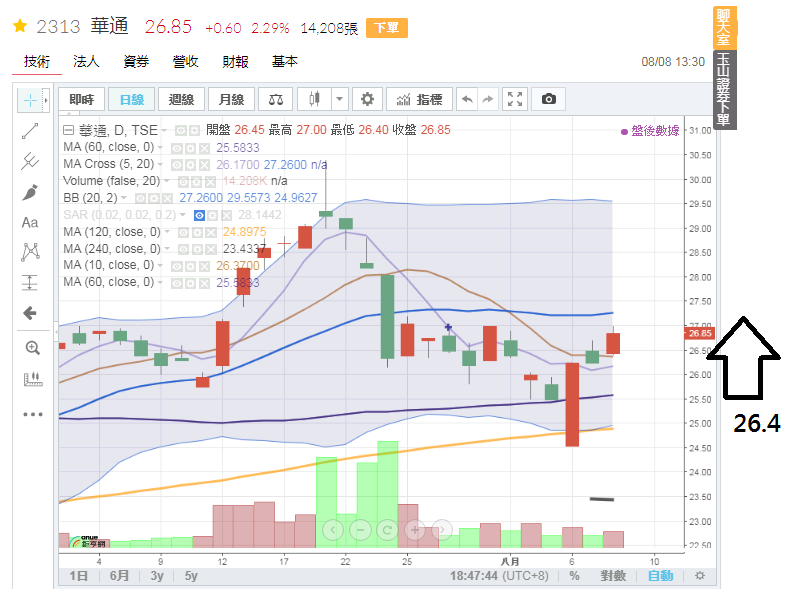
Task: Set the time range to 6月
Action: click(119, 575)
